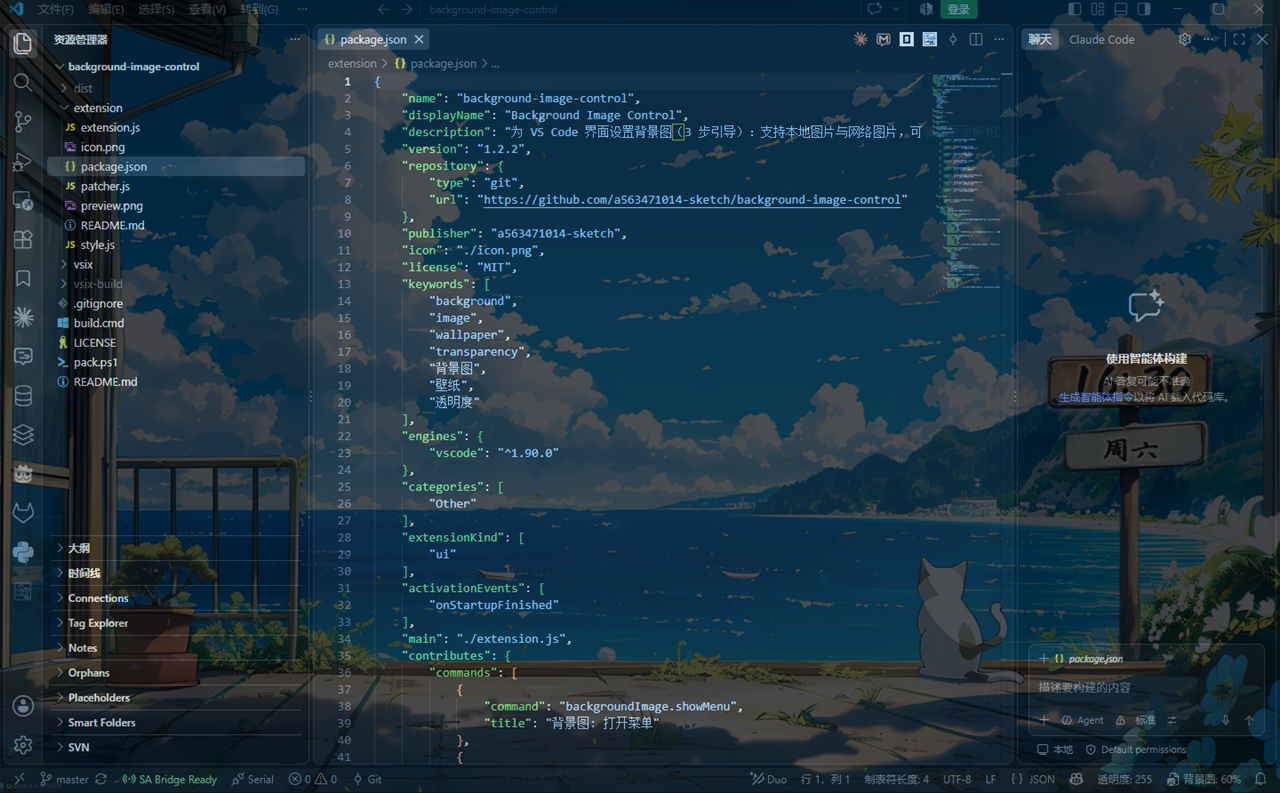The width and height of the screenshot is (1280, 793).
Task: Click the code minimap
Action: click(968, 180)
